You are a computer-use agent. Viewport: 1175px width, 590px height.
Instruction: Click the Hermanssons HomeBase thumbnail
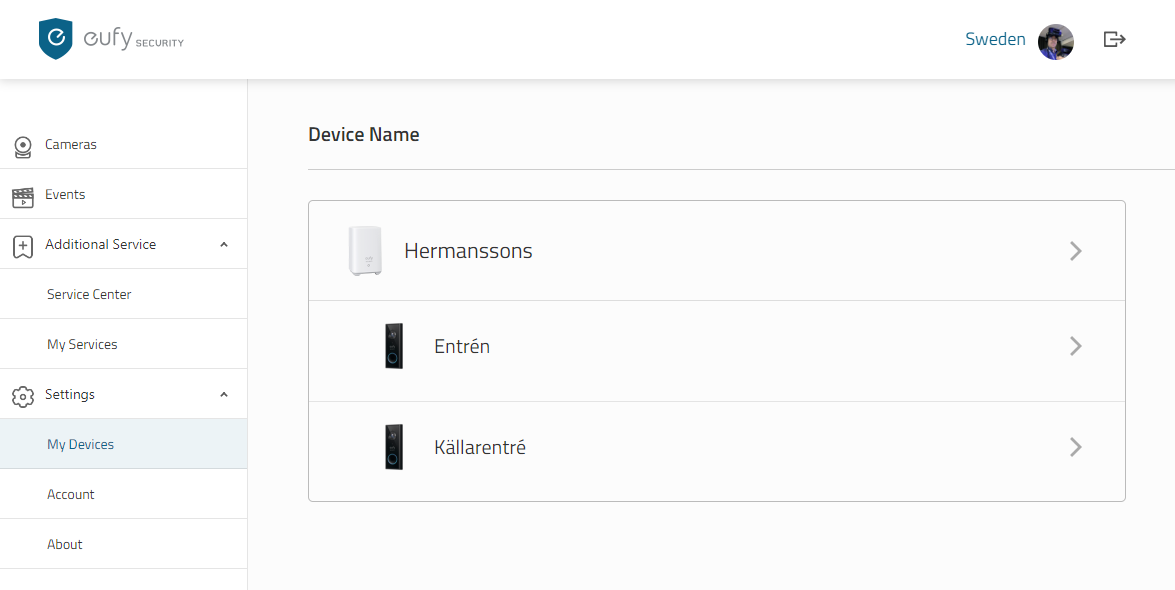(x=366, y=250)
